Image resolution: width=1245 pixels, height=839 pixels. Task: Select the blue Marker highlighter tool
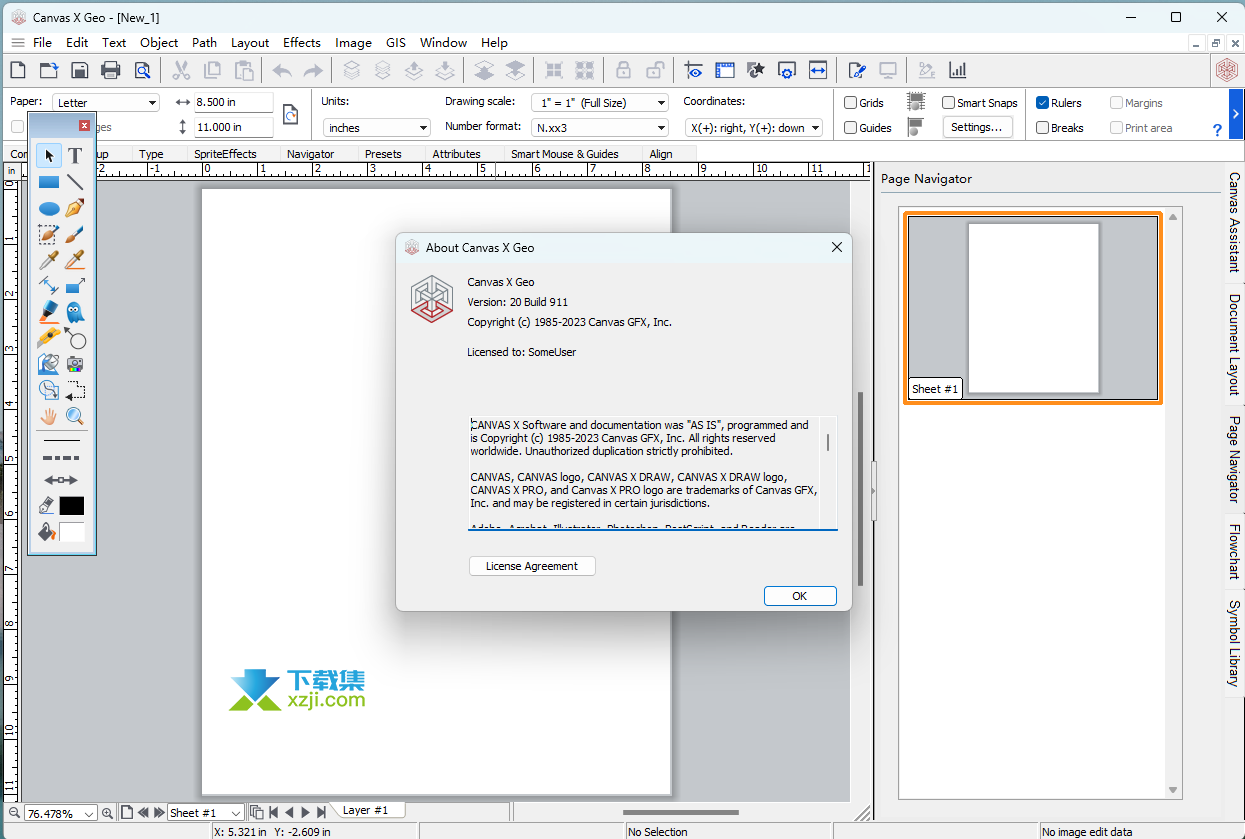pos(49,312)
